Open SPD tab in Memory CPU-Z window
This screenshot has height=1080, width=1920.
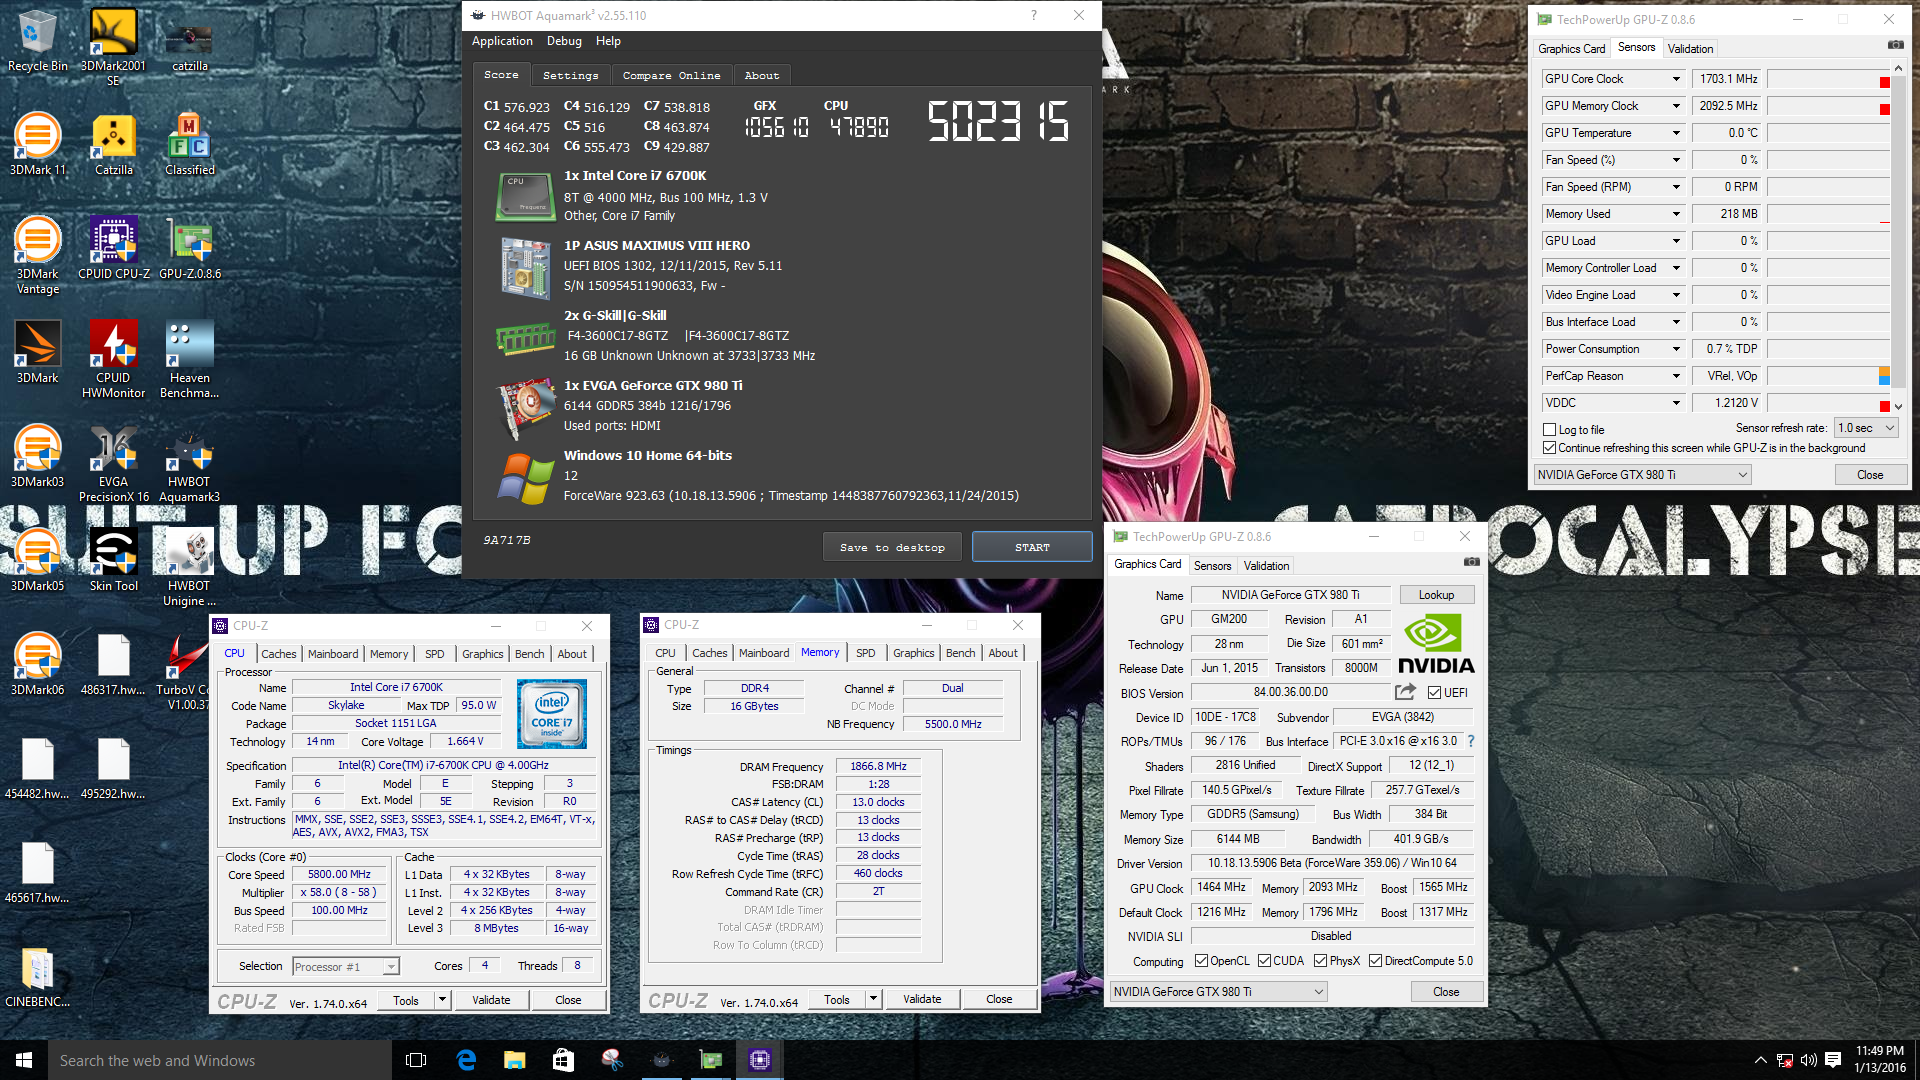click(865, 653)
